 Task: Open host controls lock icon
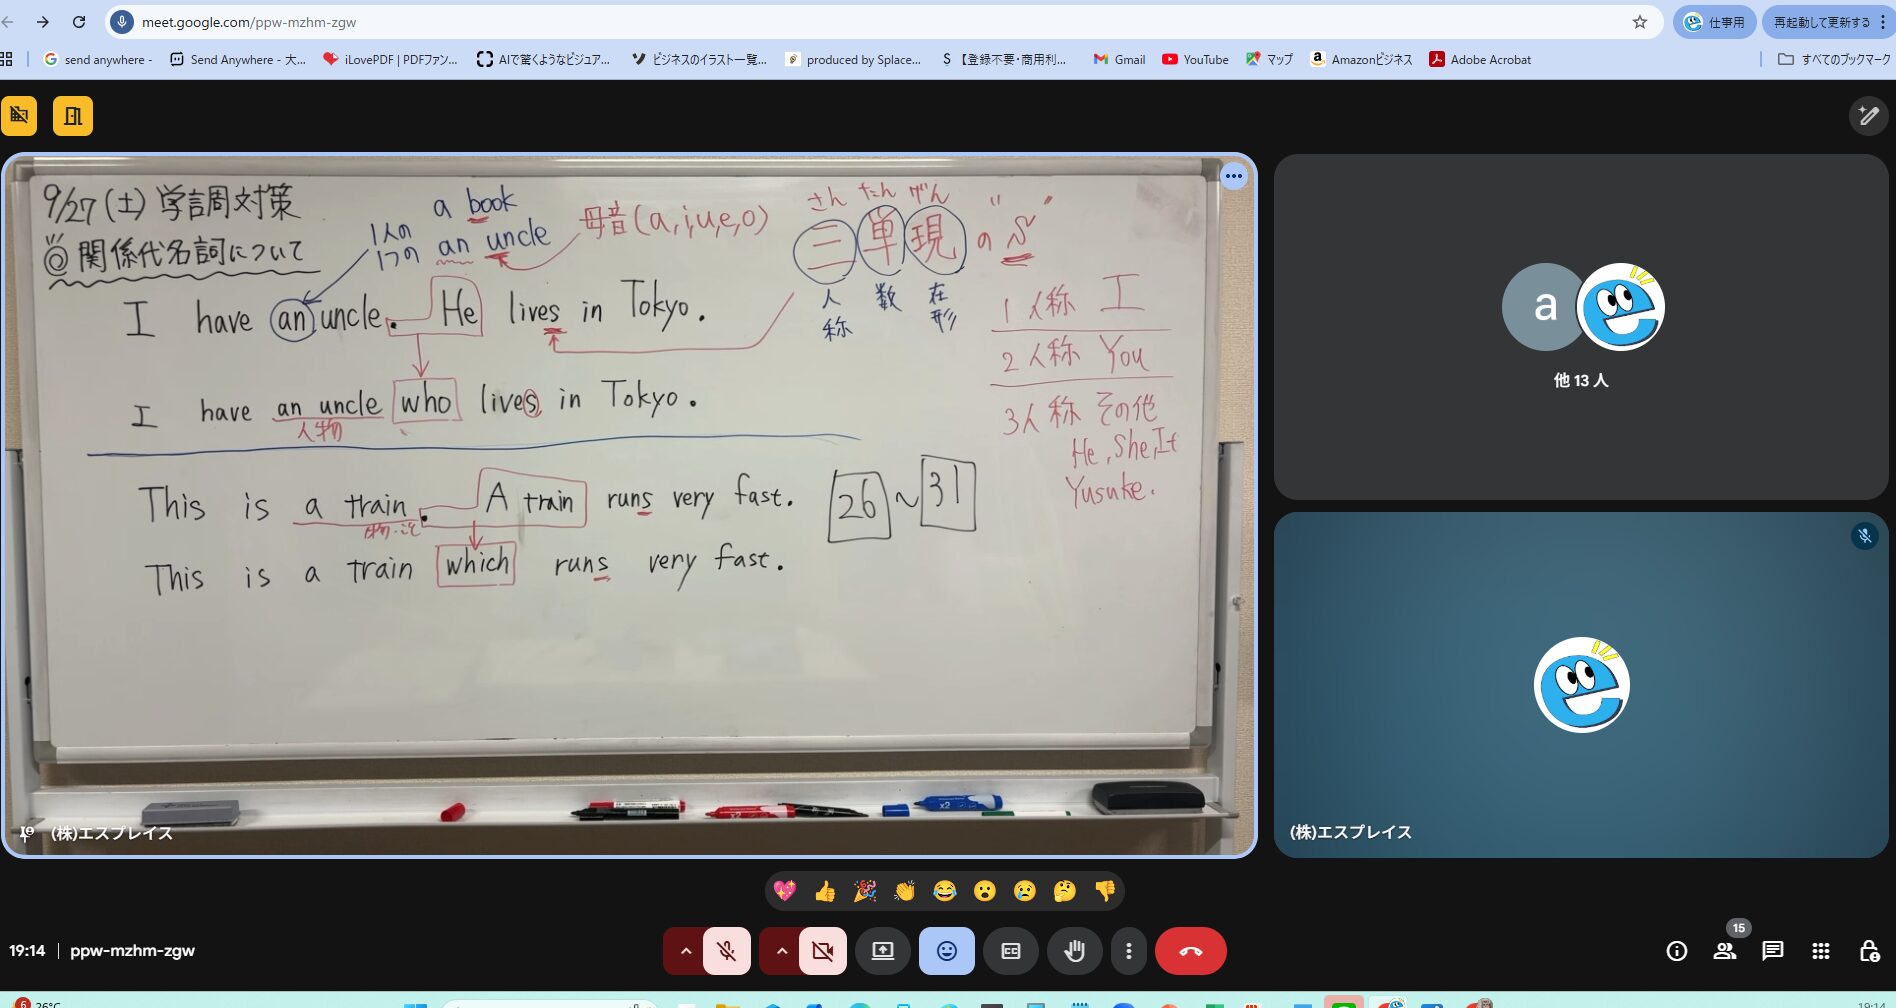pos(1868,951)
